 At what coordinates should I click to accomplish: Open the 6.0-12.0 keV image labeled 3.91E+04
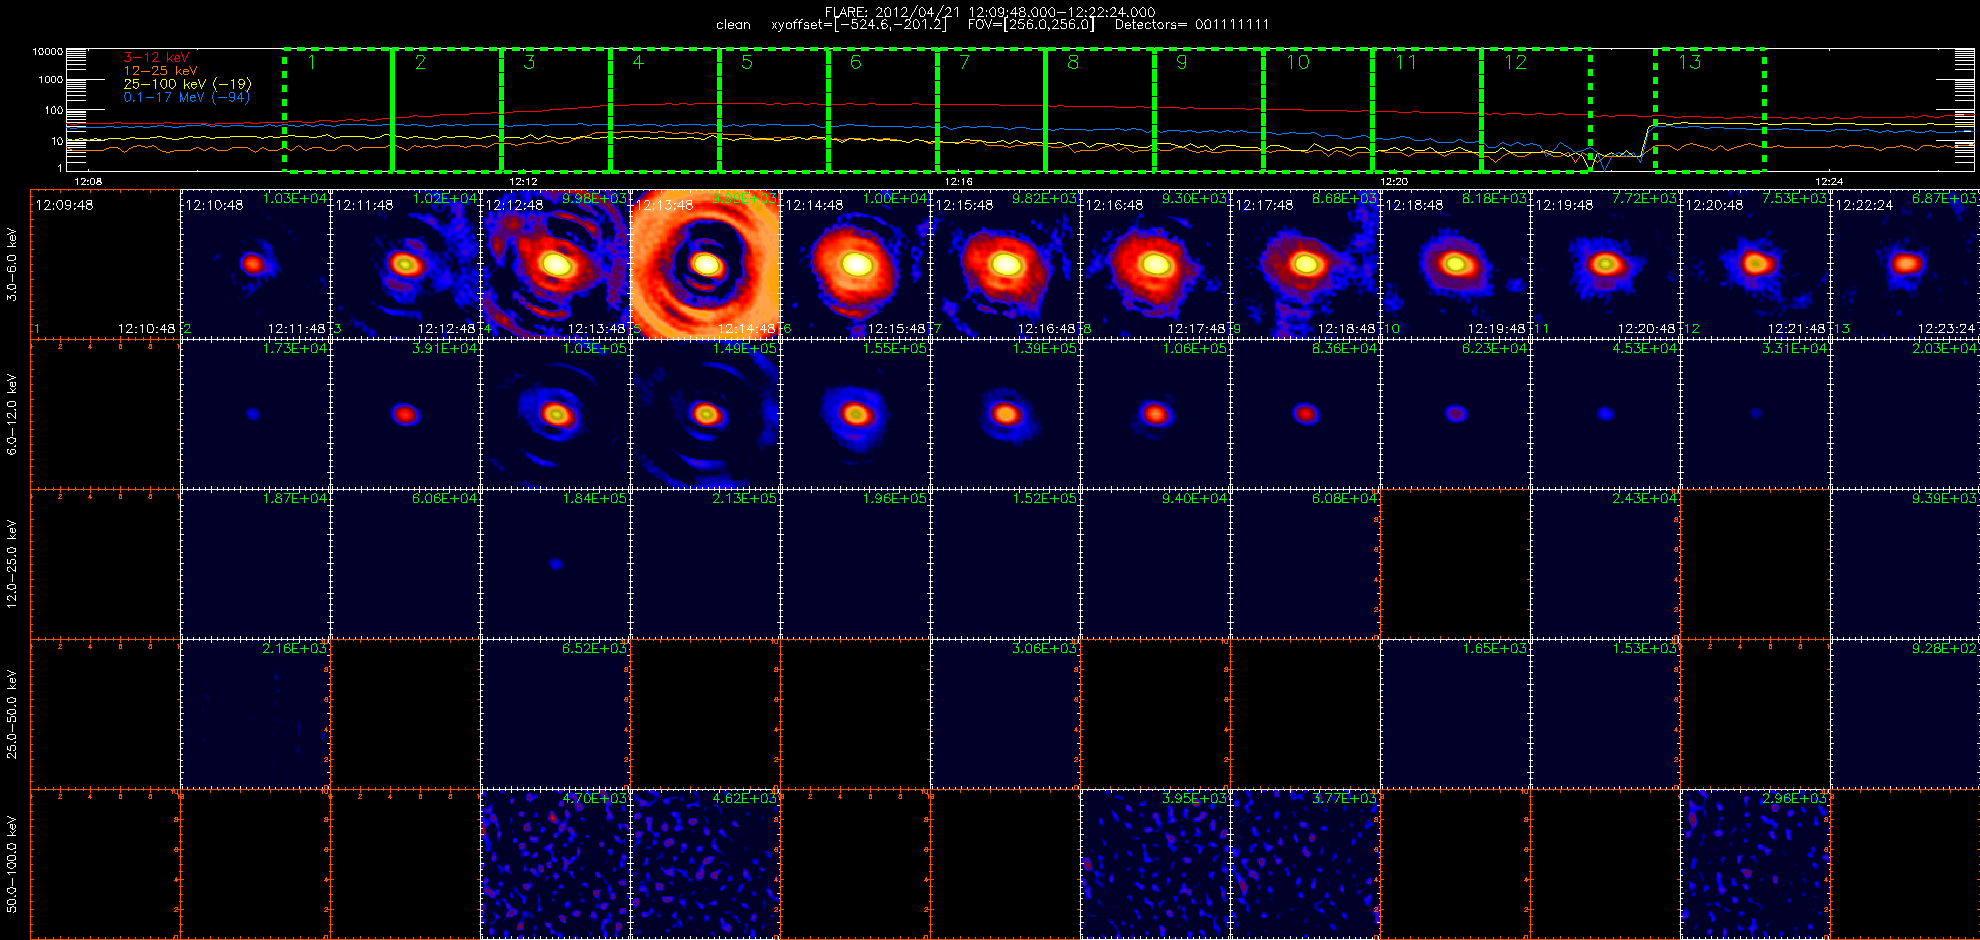click(405, 414)
